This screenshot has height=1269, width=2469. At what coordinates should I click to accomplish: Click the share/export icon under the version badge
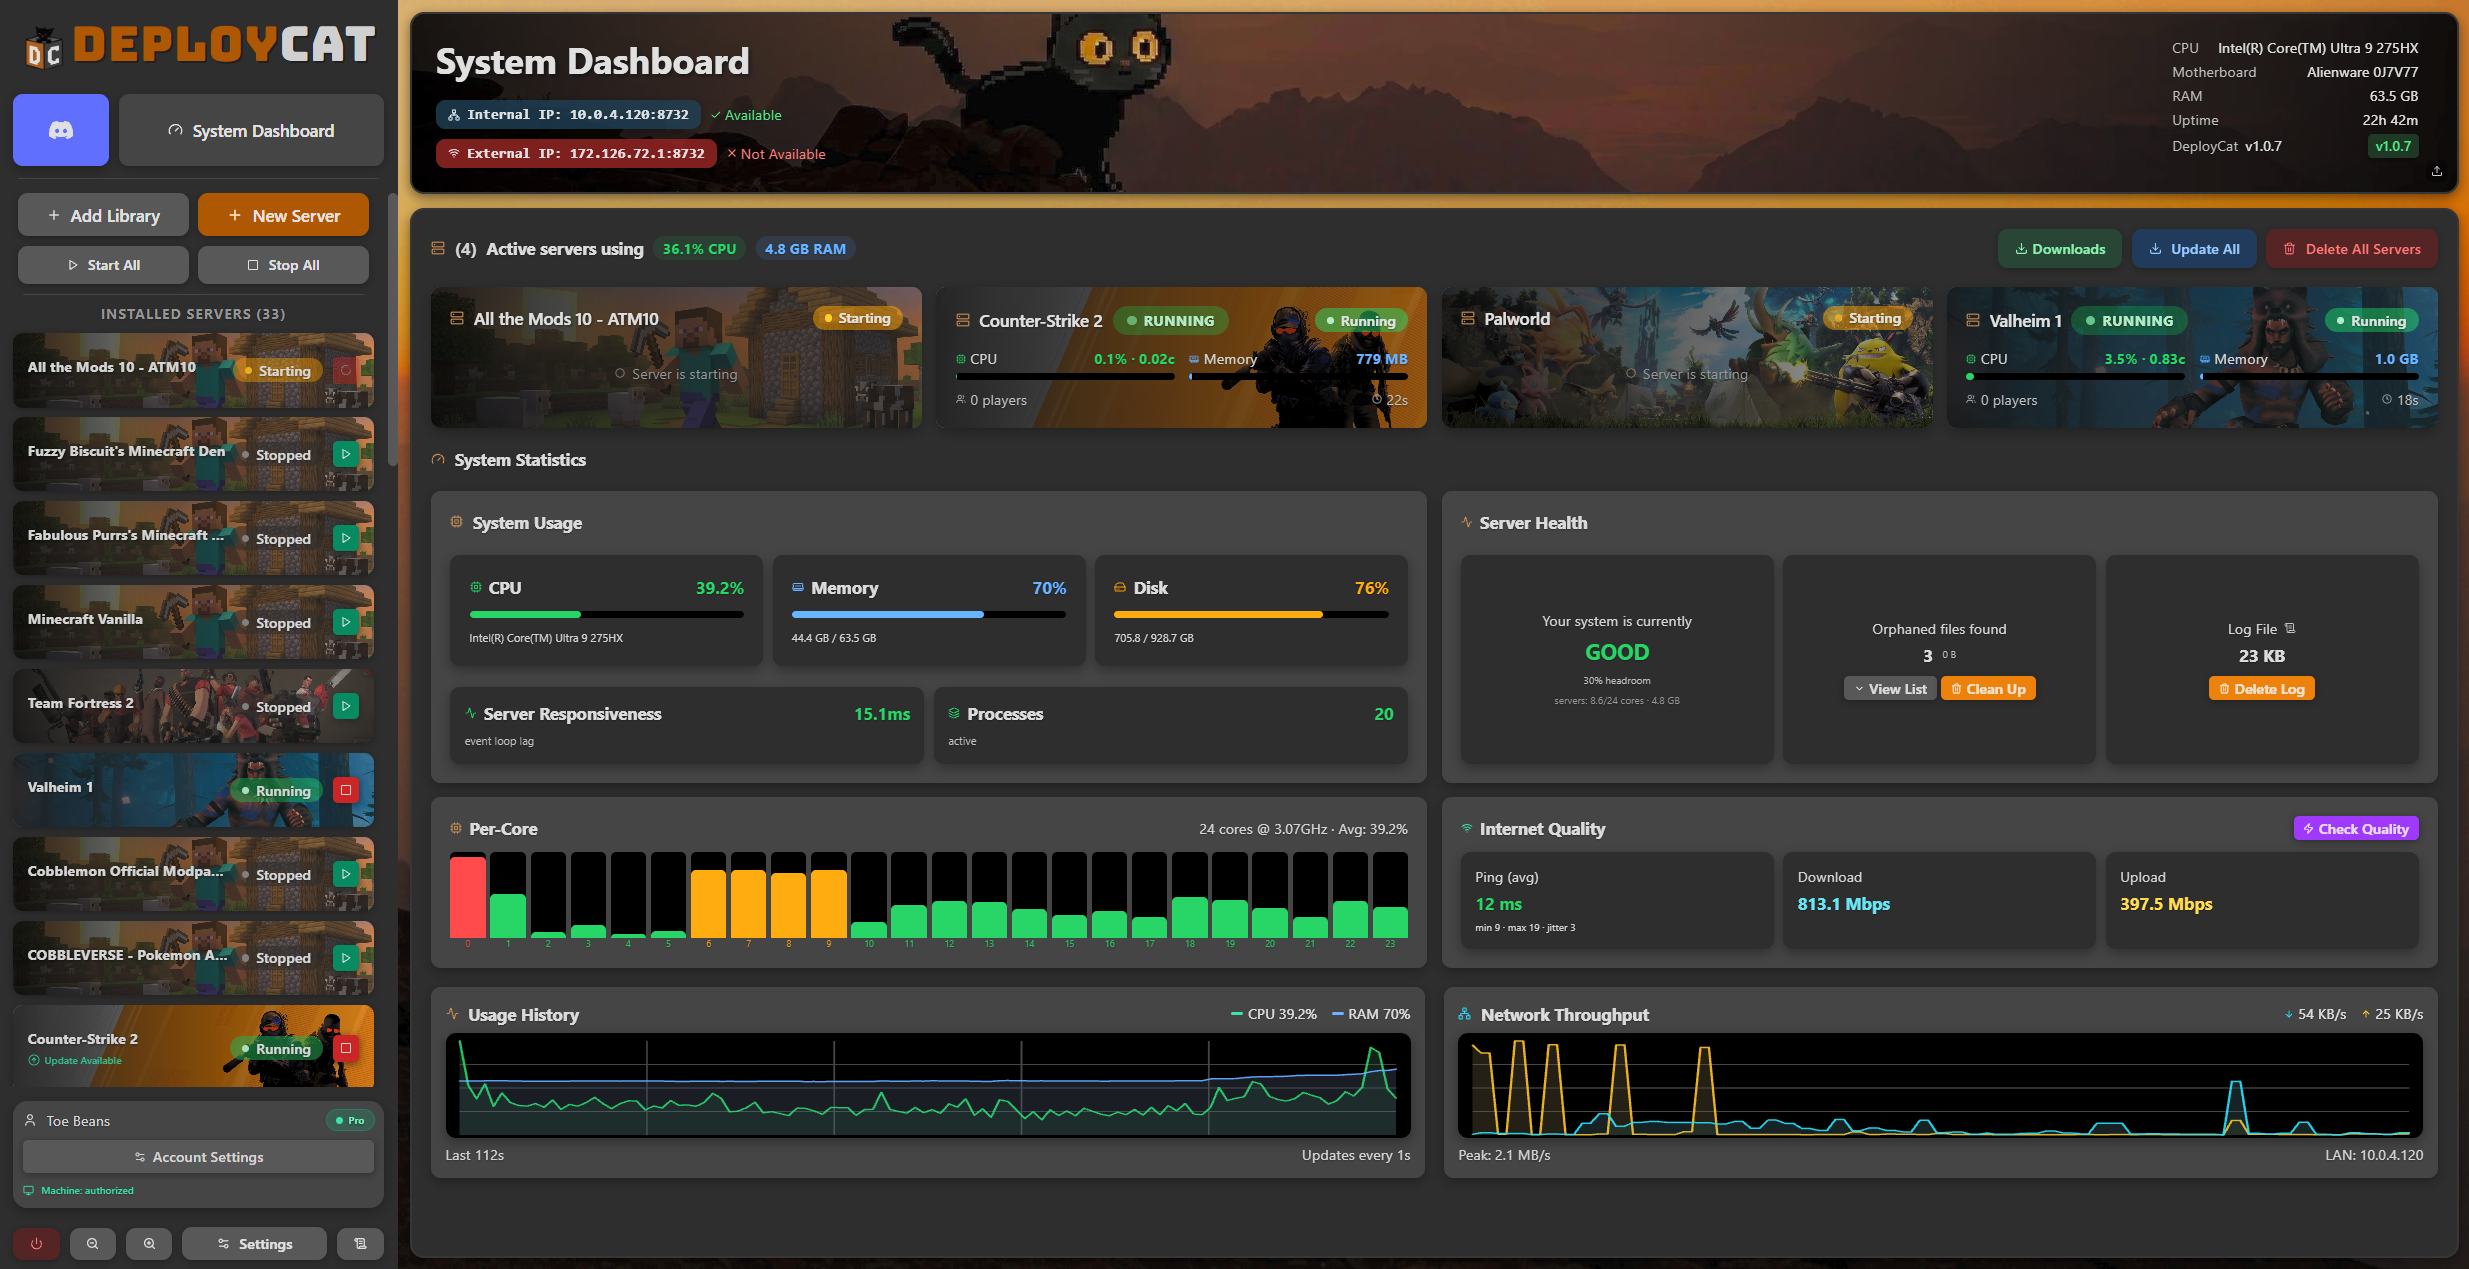2437,171
